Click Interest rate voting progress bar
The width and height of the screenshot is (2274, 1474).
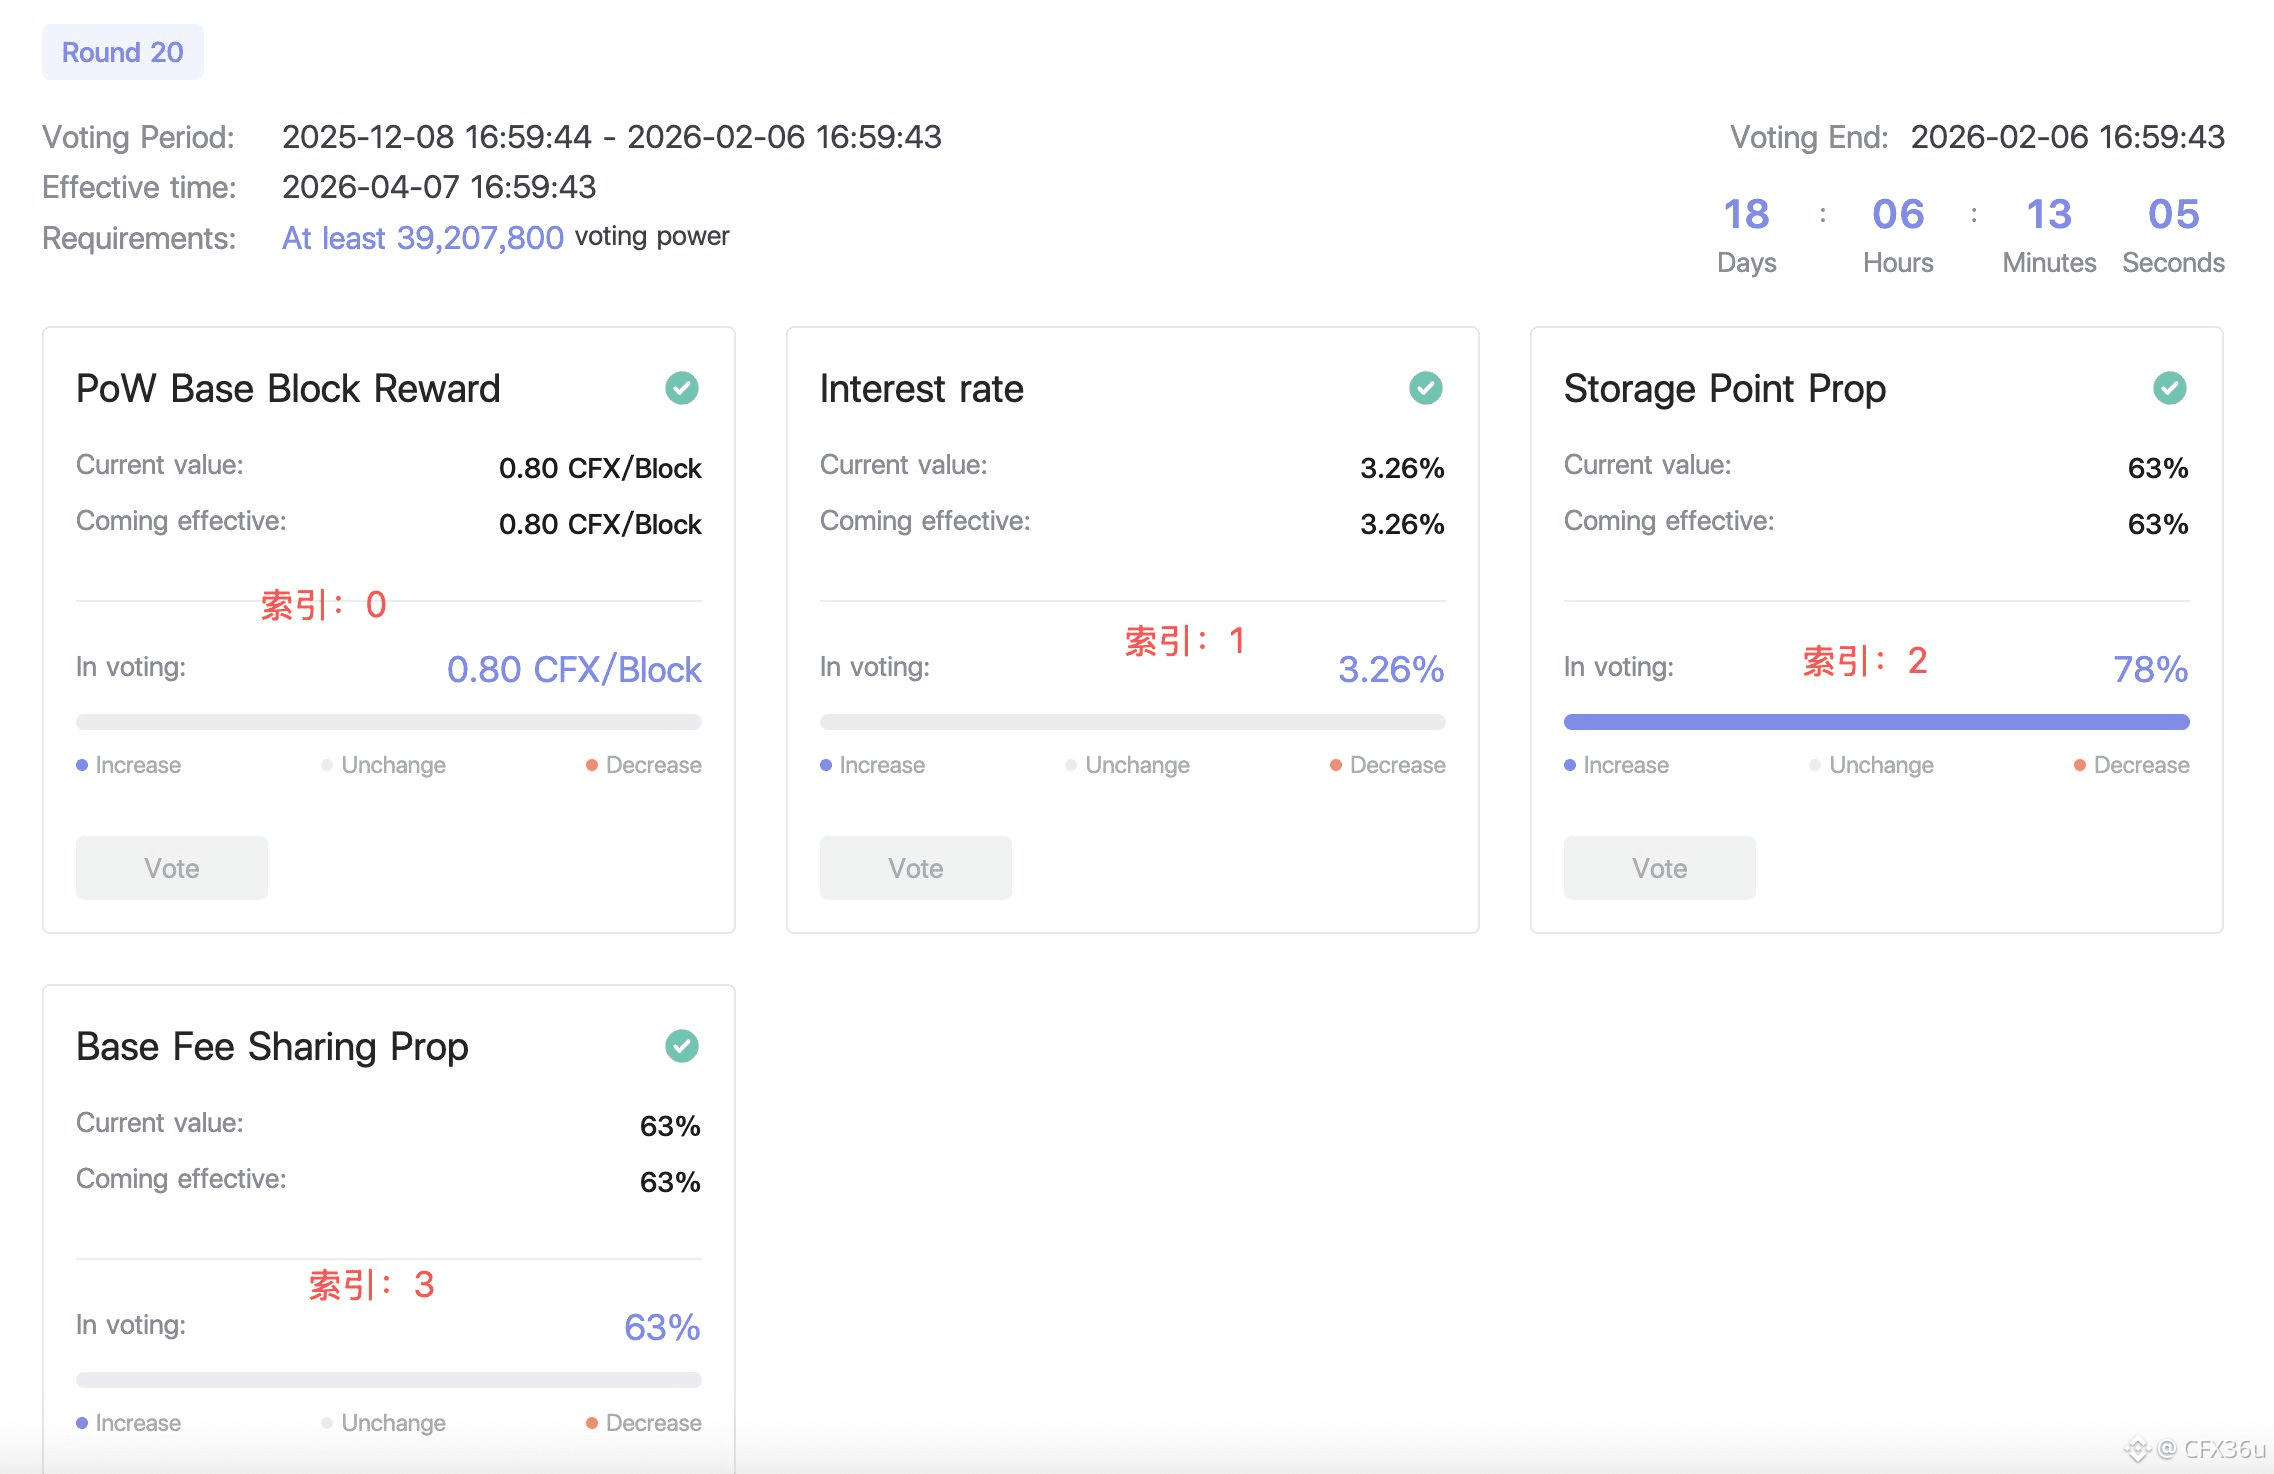coord(1132,722)
